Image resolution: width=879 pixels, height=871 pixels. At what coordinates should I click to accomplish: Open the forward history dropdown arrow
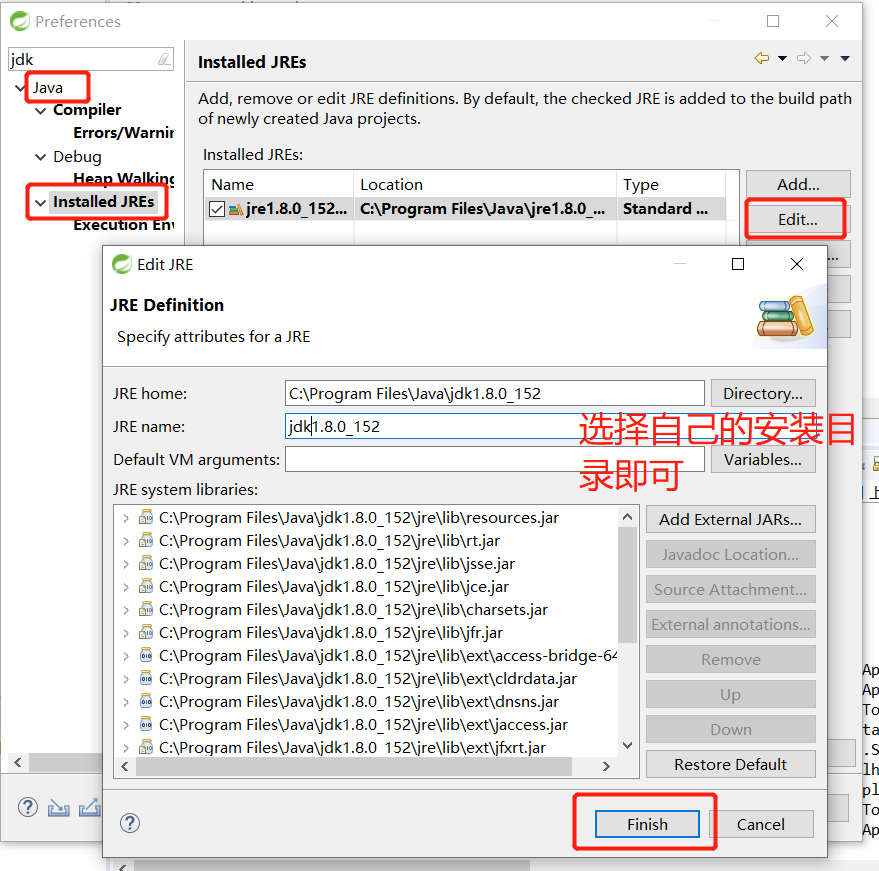[825, 58]
